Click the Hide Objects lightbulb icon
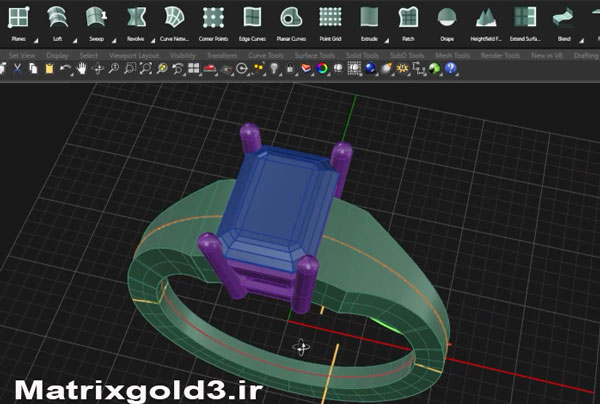The height and width of the screenshot is (404, 600). tap(274, 69)
